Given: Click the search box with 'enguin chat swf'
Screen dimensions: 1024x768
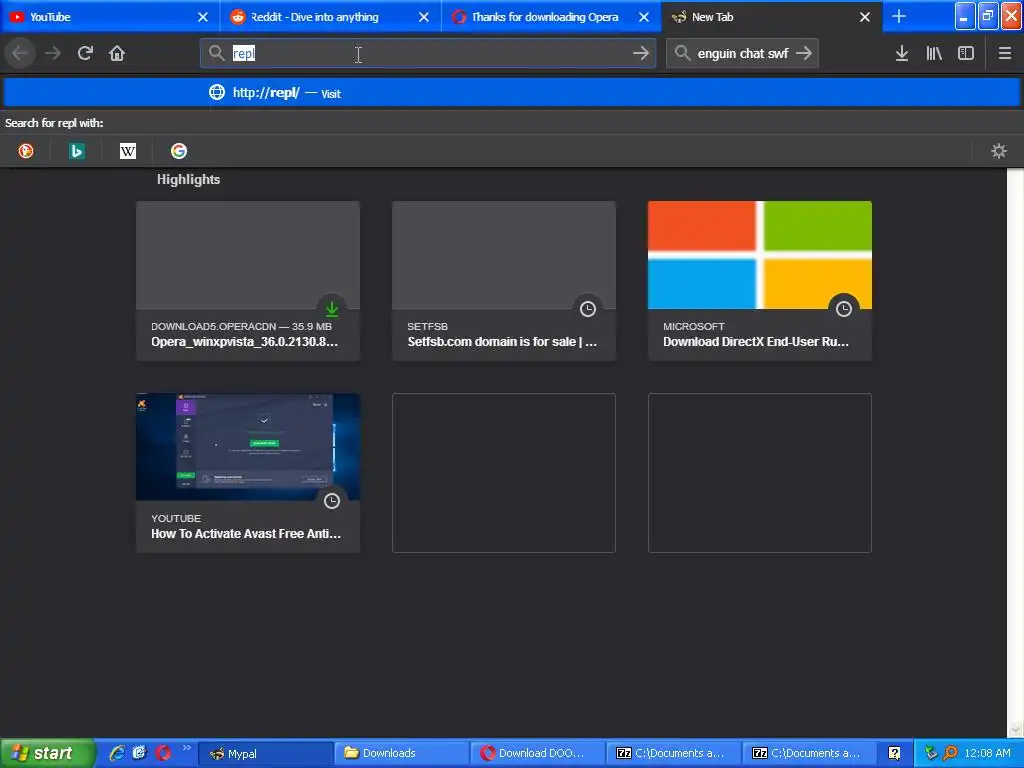Looking at the screenshot, I should 742,53.
